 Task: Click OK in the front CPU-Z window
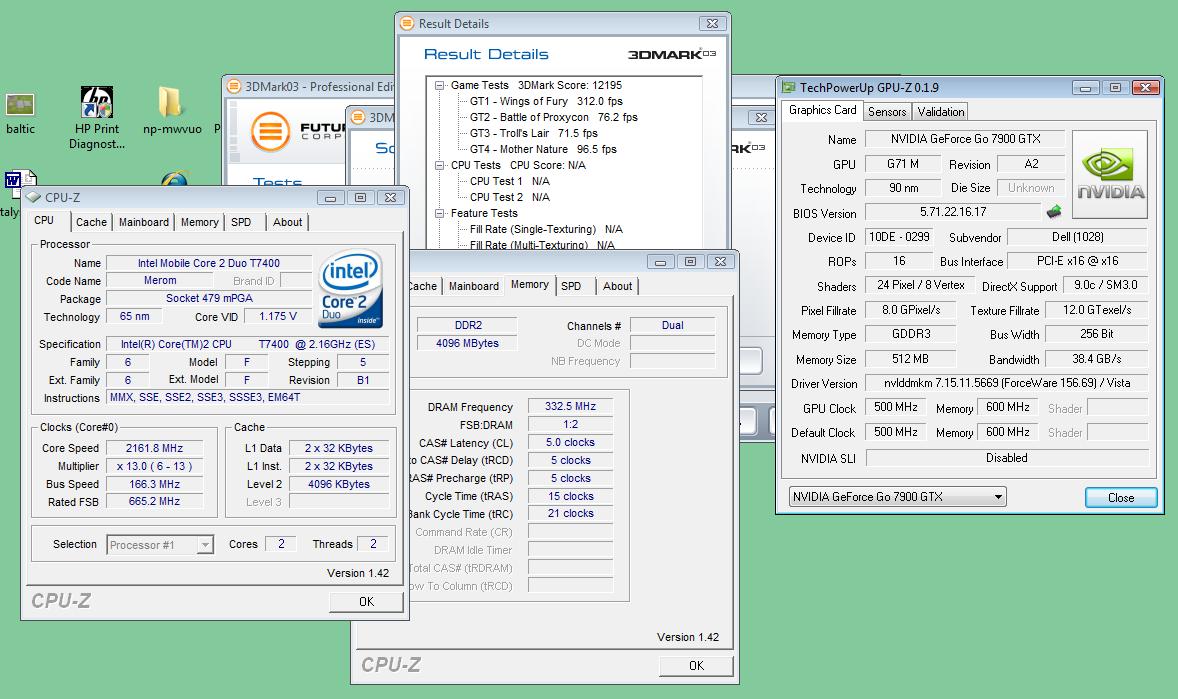click(366, 601)
